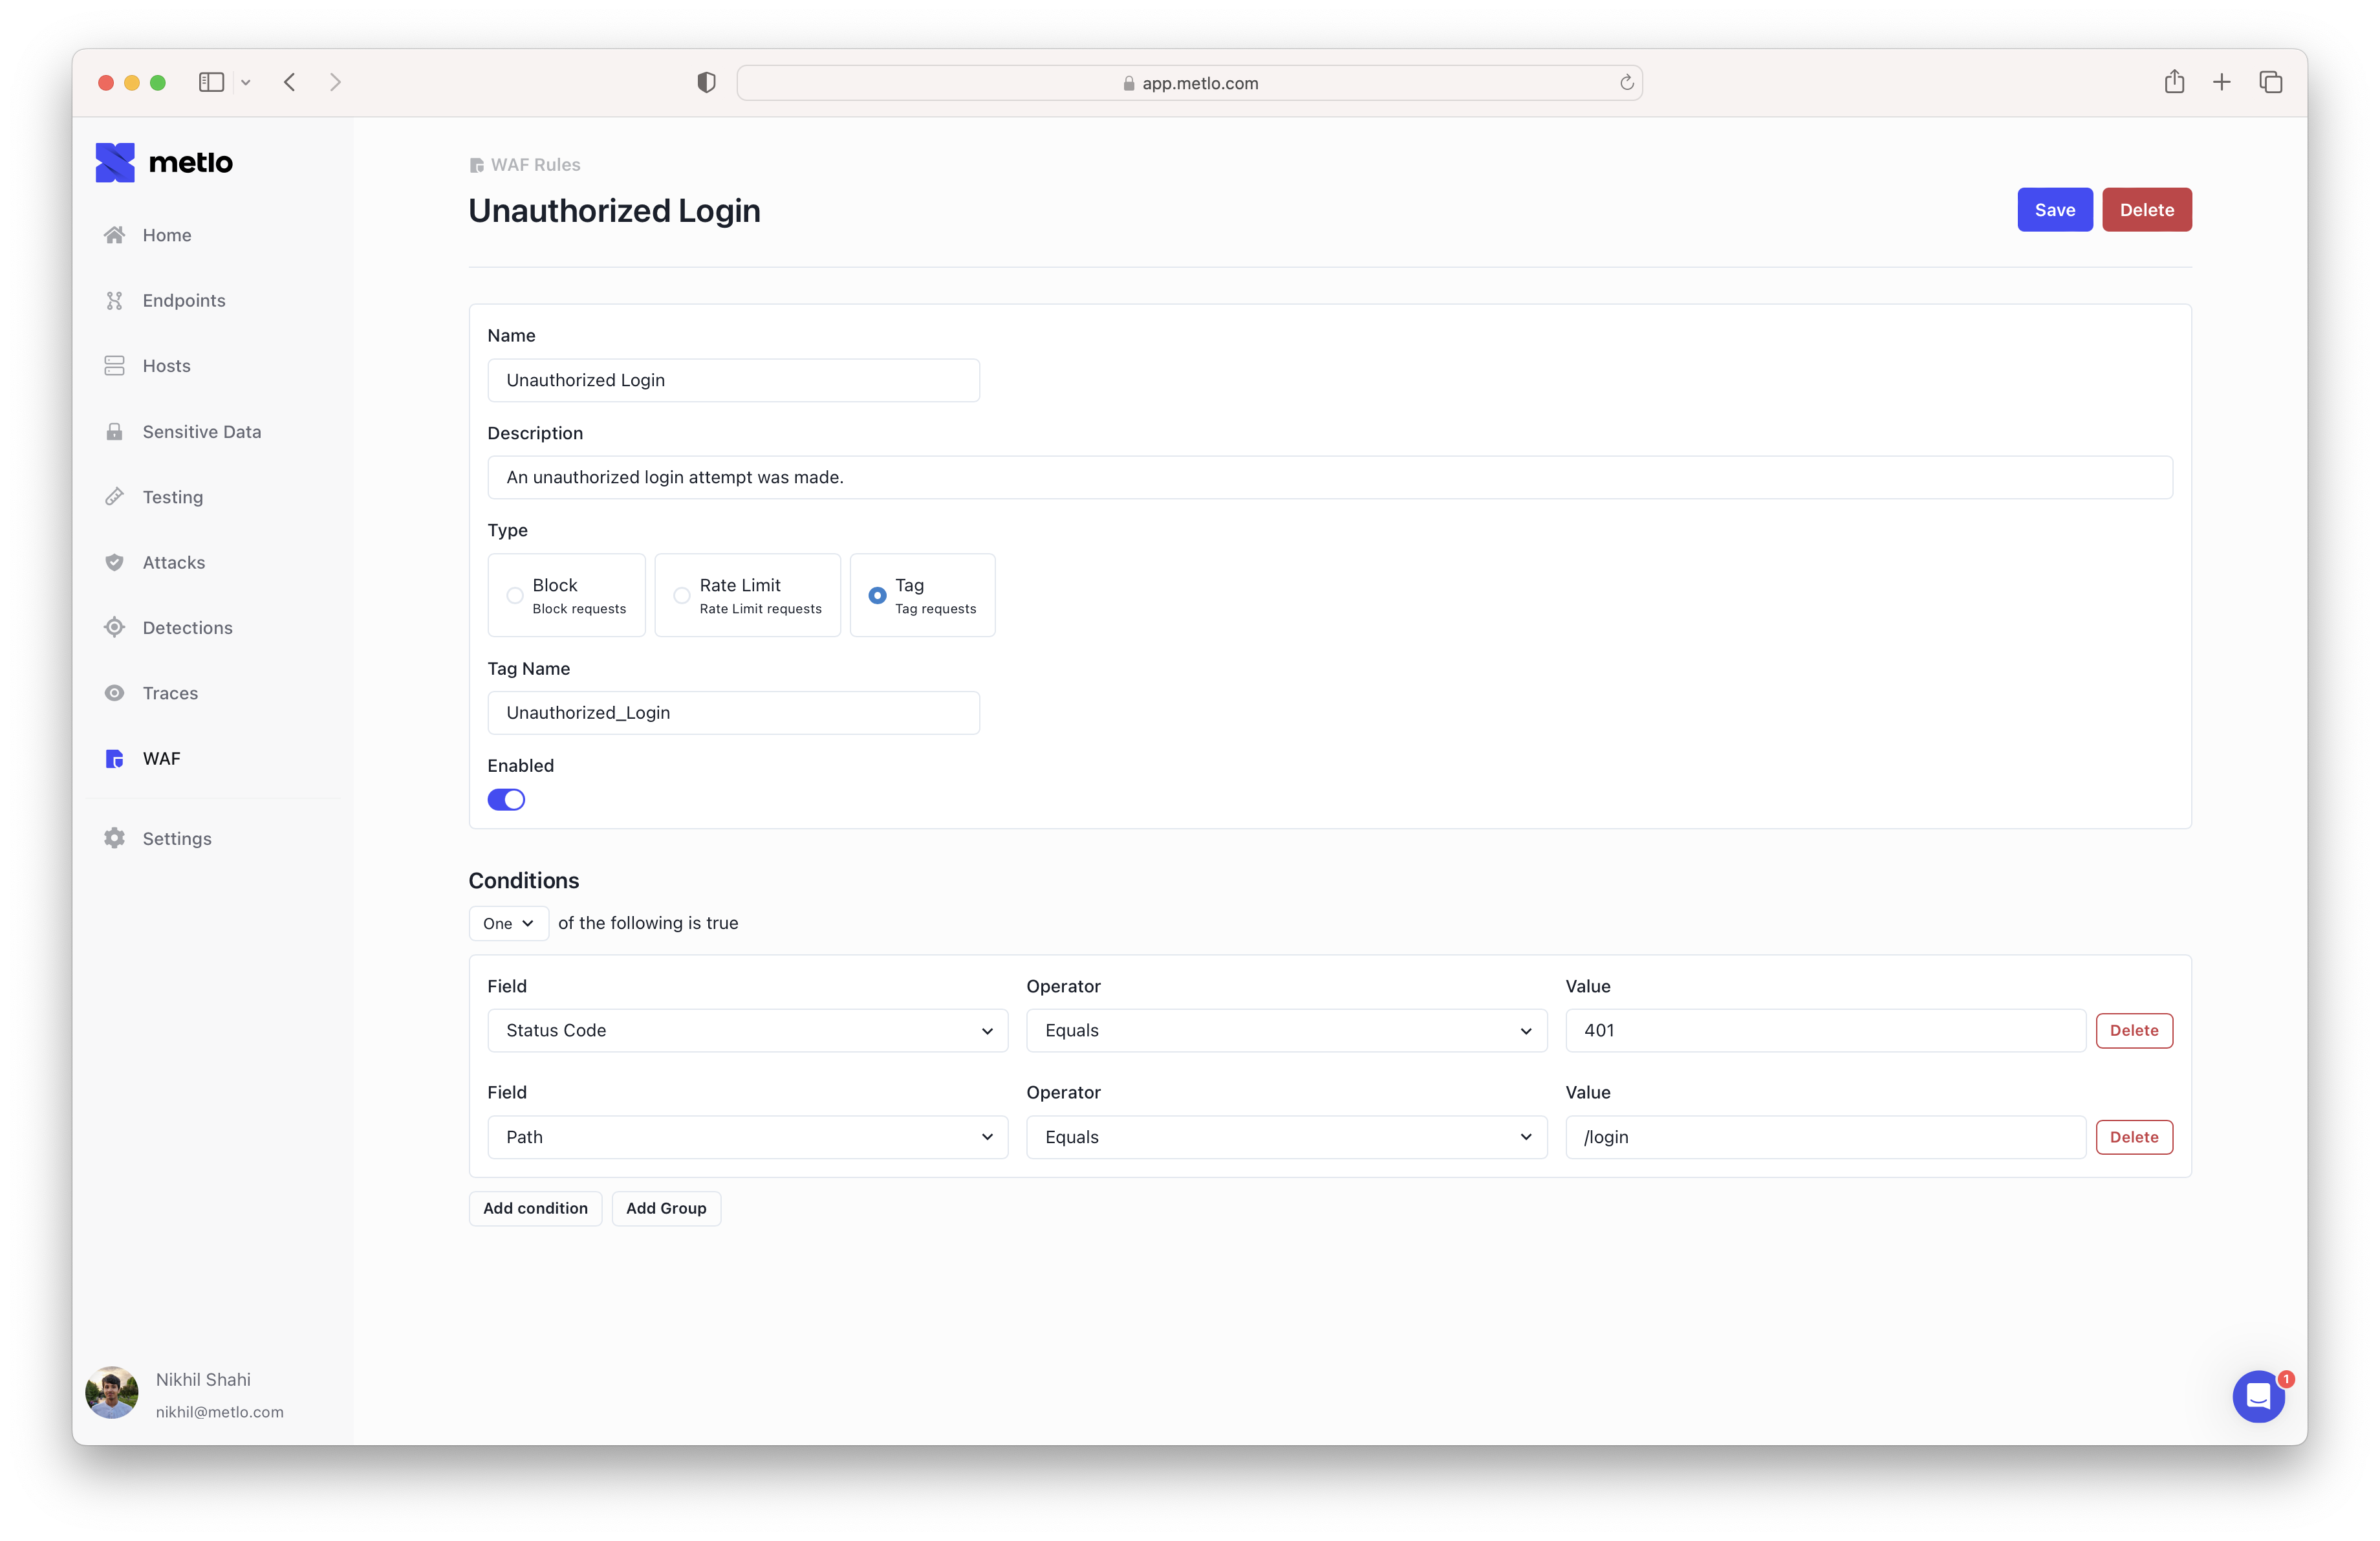The image size is (2380, 1541).
Task: Navigate to Testing in sidebar
Action: tap(172, 497)
